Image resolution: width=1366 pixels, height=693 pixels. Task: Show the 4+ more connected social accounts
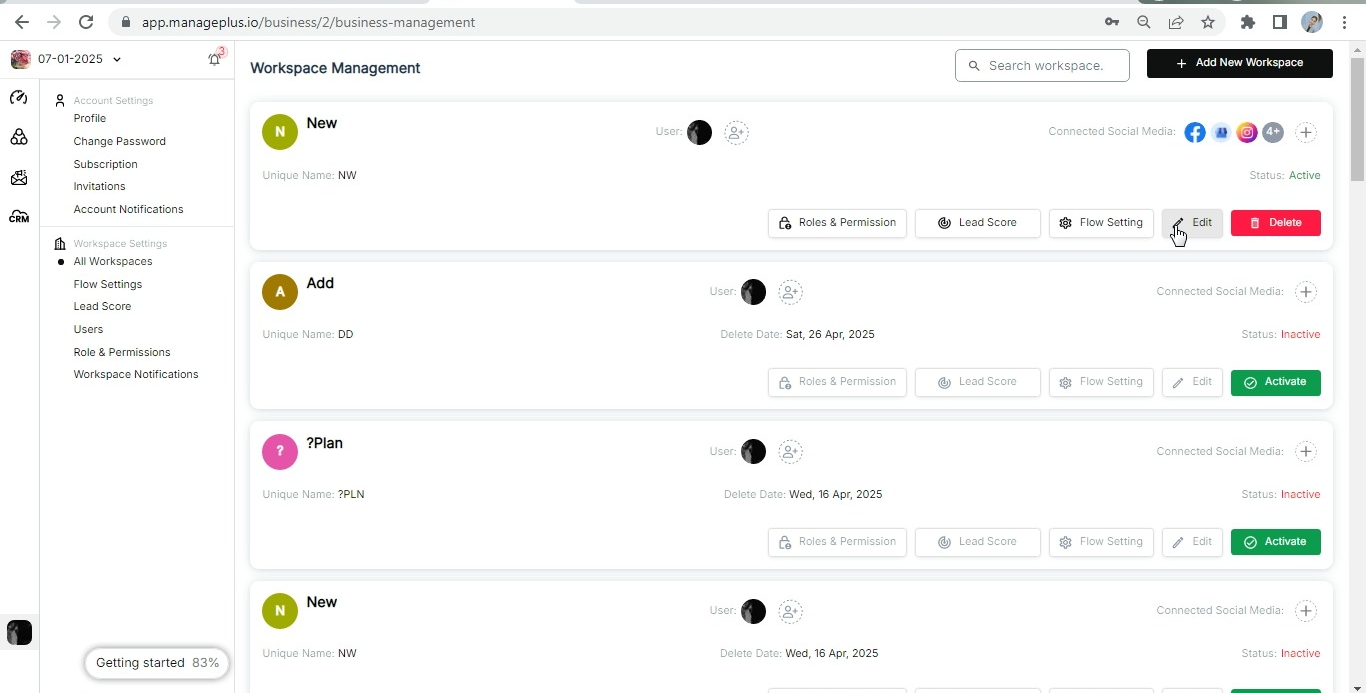(x=1273, y=131)
